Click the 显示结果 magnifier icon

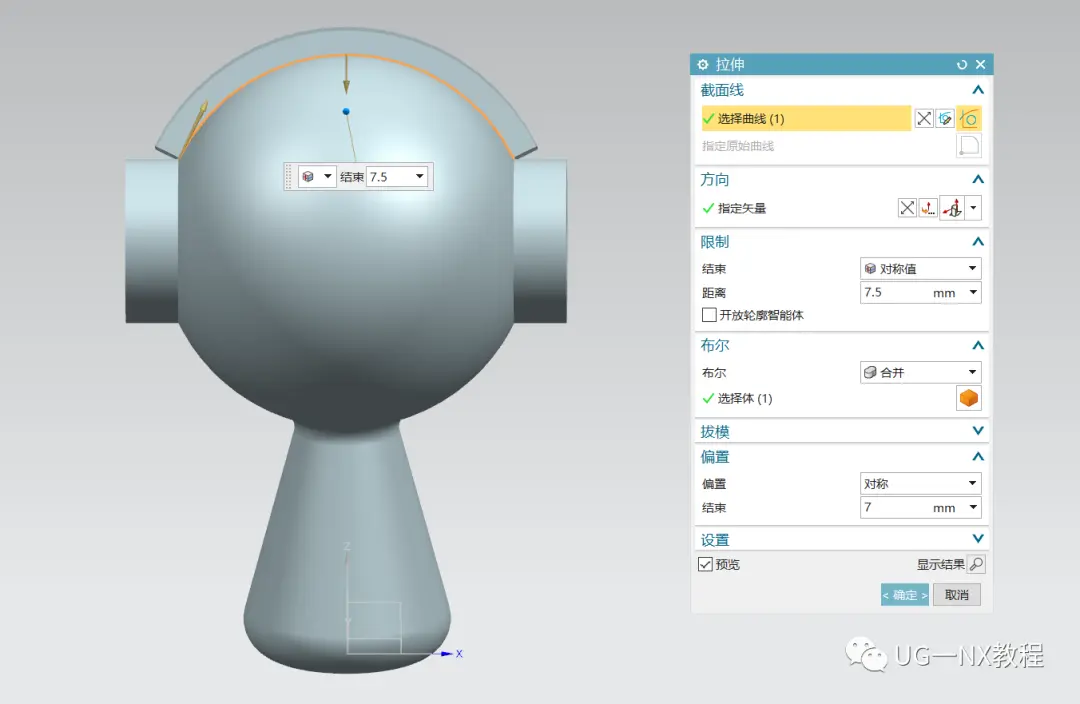click(x=976, y=564)
